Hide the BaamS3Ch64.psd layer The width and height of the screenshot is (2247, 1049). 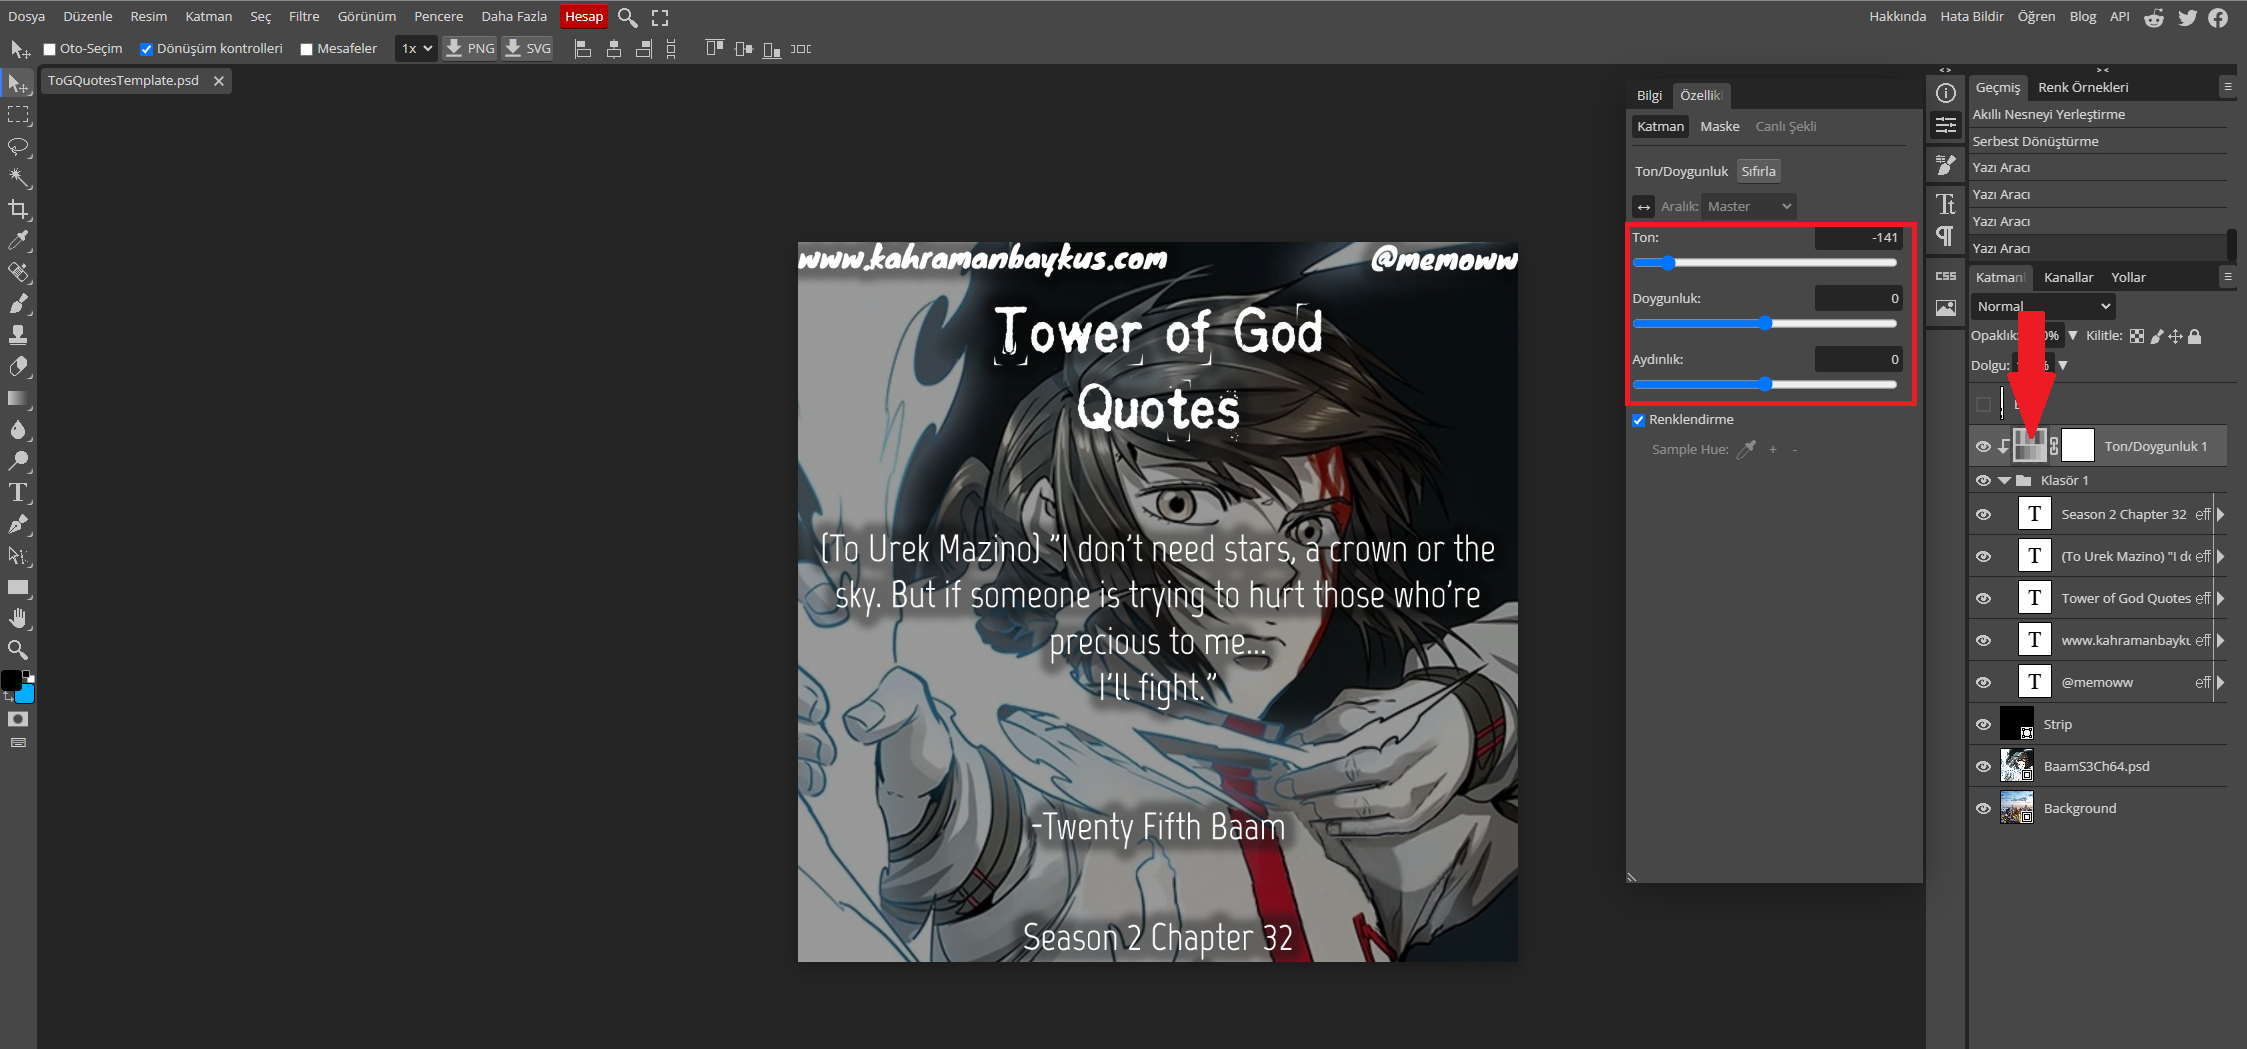click(x=1983, y=767)
